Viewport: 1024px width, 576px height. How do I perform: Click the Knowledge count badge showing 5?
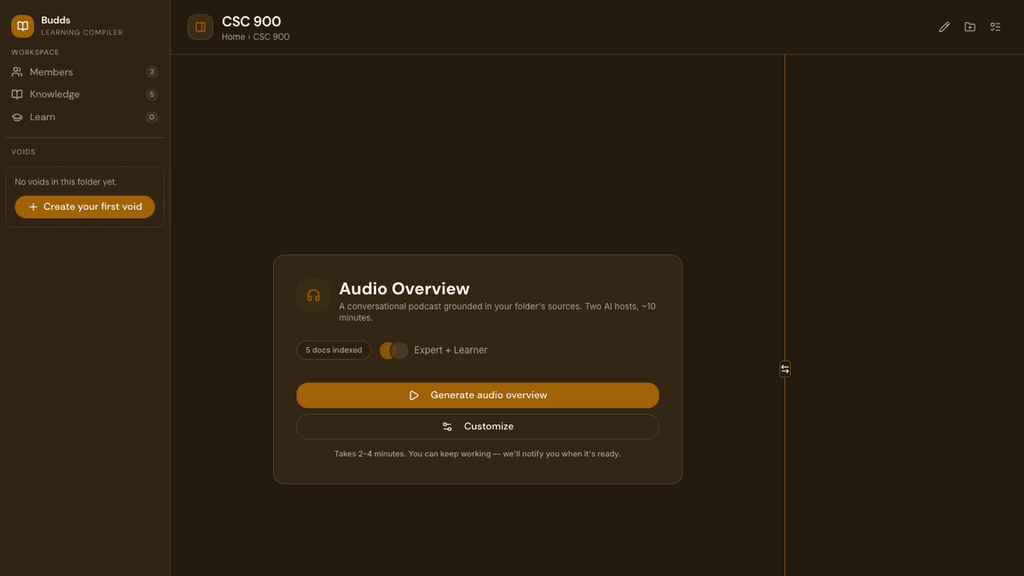click(x=152, y=94)
